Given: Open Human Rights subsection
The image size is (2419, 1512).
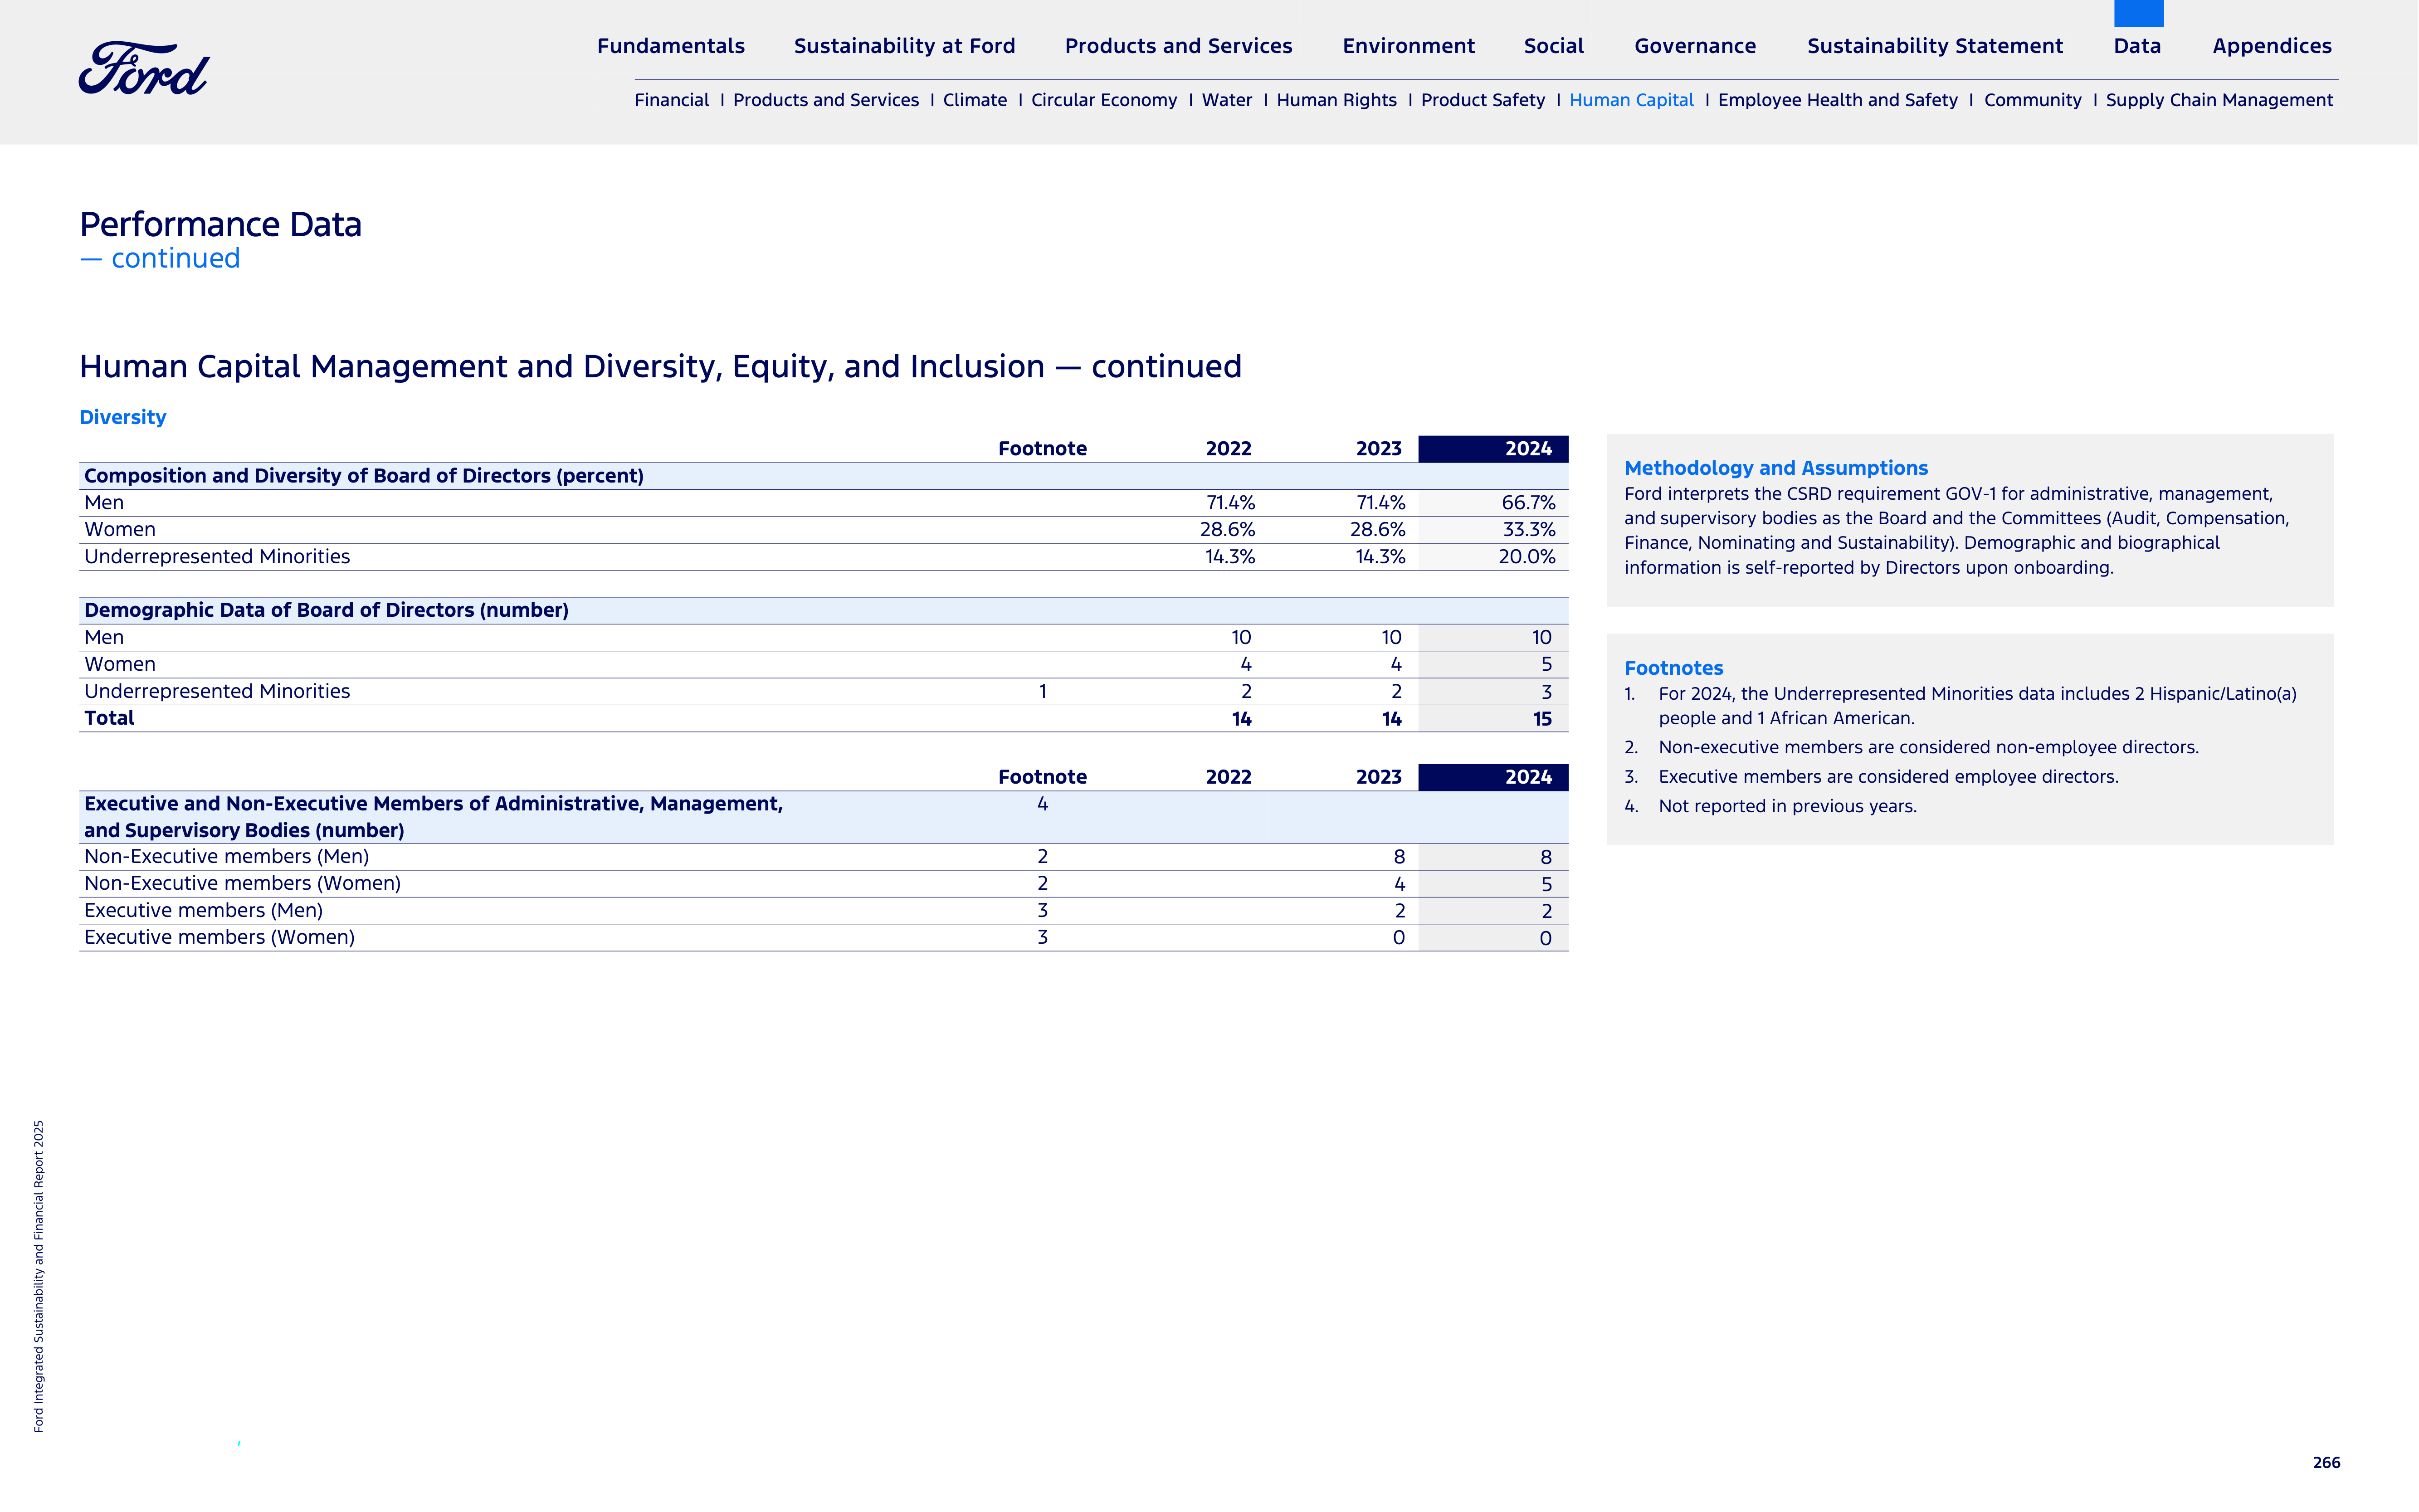Looking at the screenshot, I should click(1336, 100).
